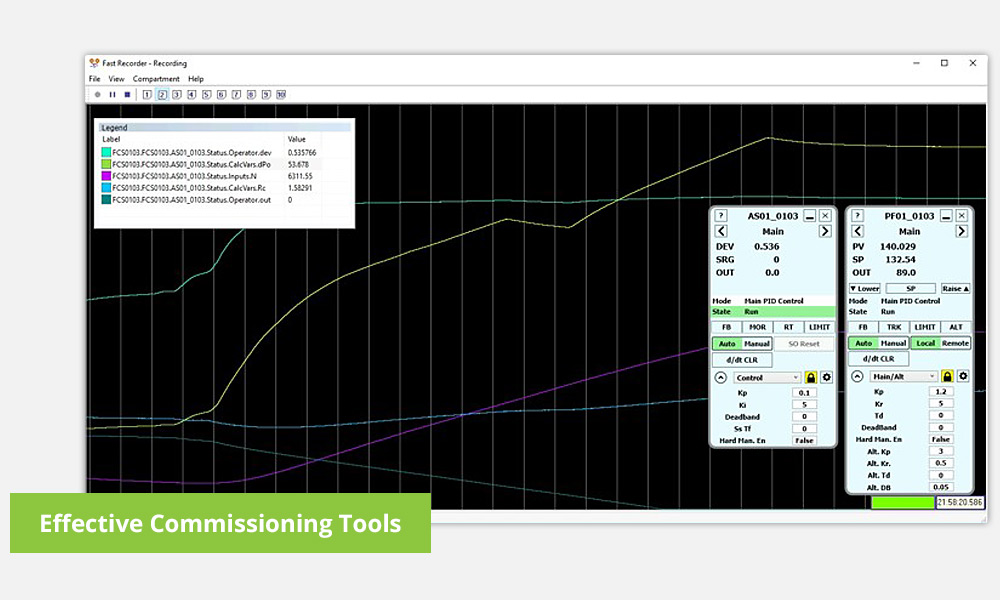This screenshot has height=600, width=1000.
Task: Open compartment 3 from the toolbar
Action: click(x=177, y=94)
